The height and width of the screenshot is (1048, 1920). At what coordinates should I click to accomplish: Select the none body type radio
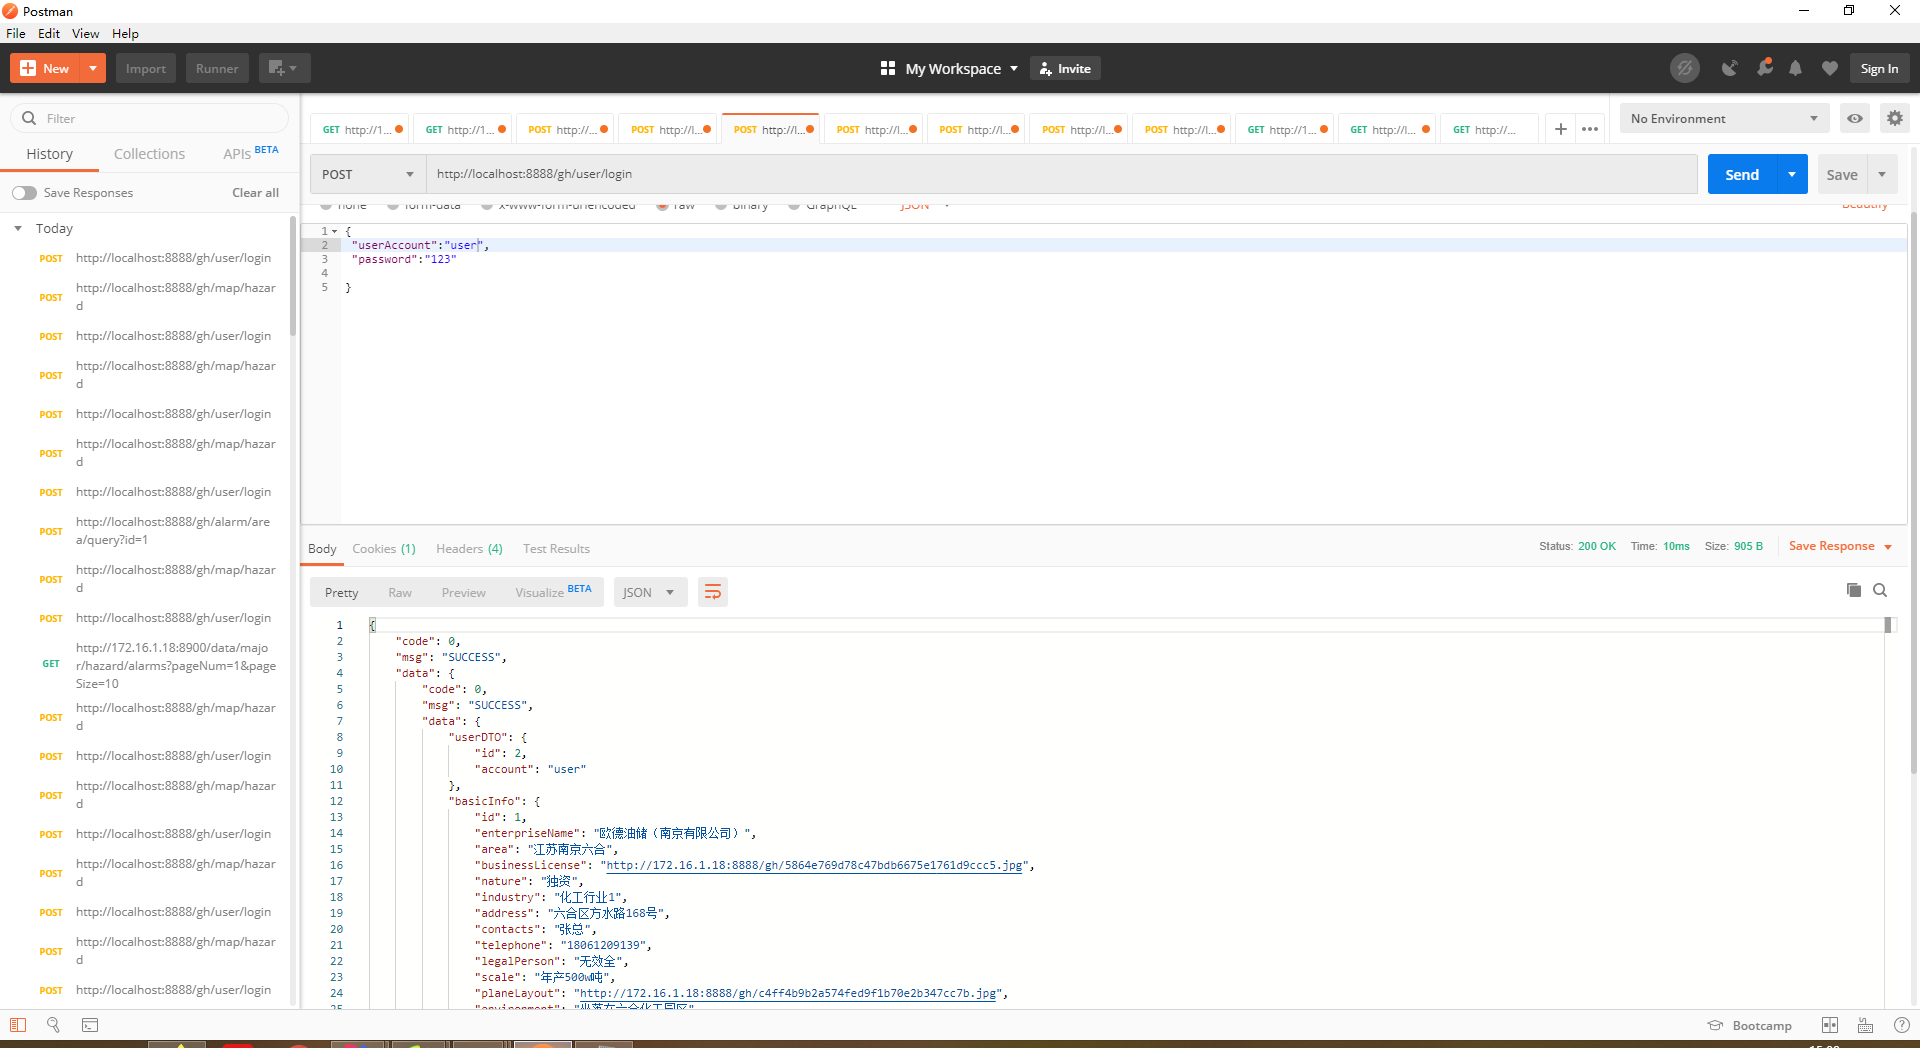(326, 206)
